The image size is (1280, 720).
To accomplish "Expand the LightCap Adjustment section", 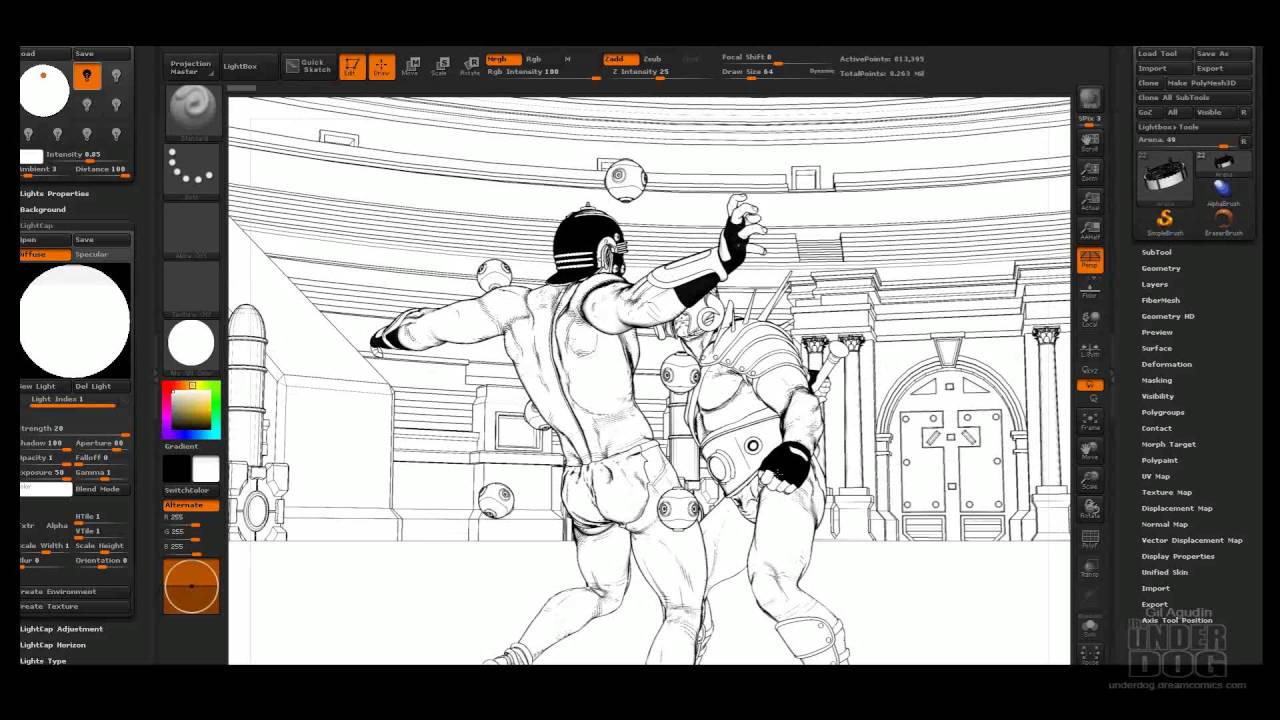I will click(x=61, y=629).
